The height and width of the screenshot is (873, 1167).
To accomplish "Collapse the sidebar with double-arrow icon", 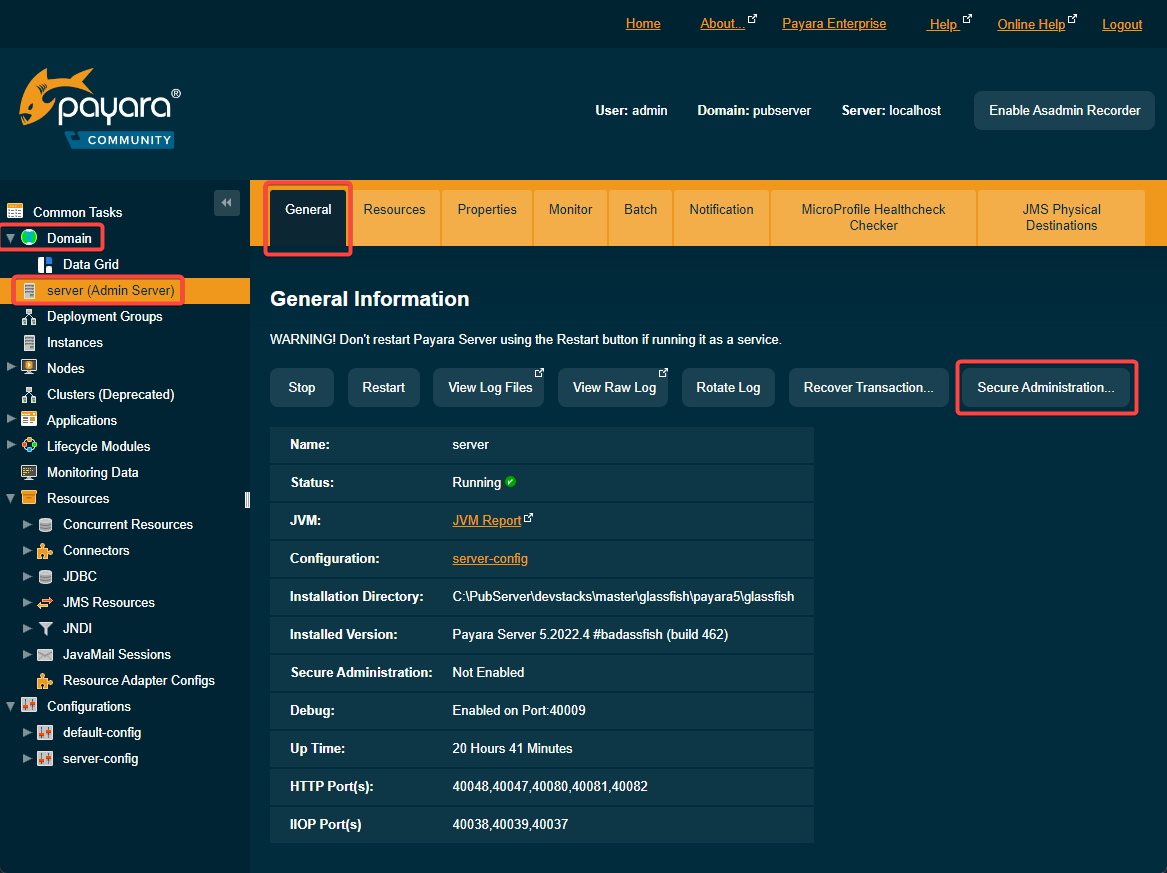I will pos(227,203).
